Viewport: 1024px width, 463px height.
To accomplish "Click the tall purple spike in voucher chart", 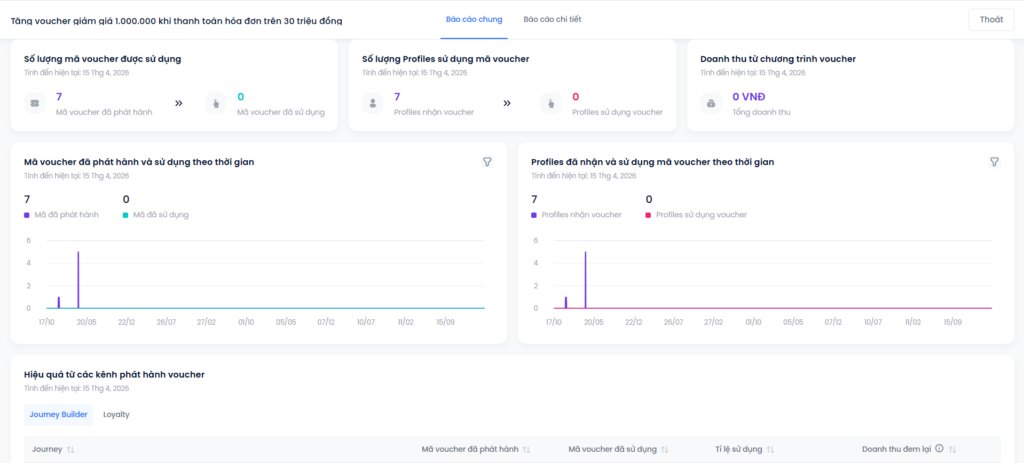I will (x=78, y=280).
